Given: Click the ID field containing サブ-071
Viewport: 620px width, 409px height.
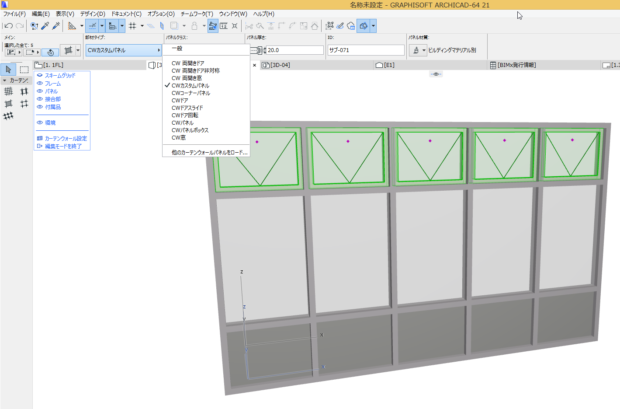Looking at the screenshot, I should (x=362, y=49).
